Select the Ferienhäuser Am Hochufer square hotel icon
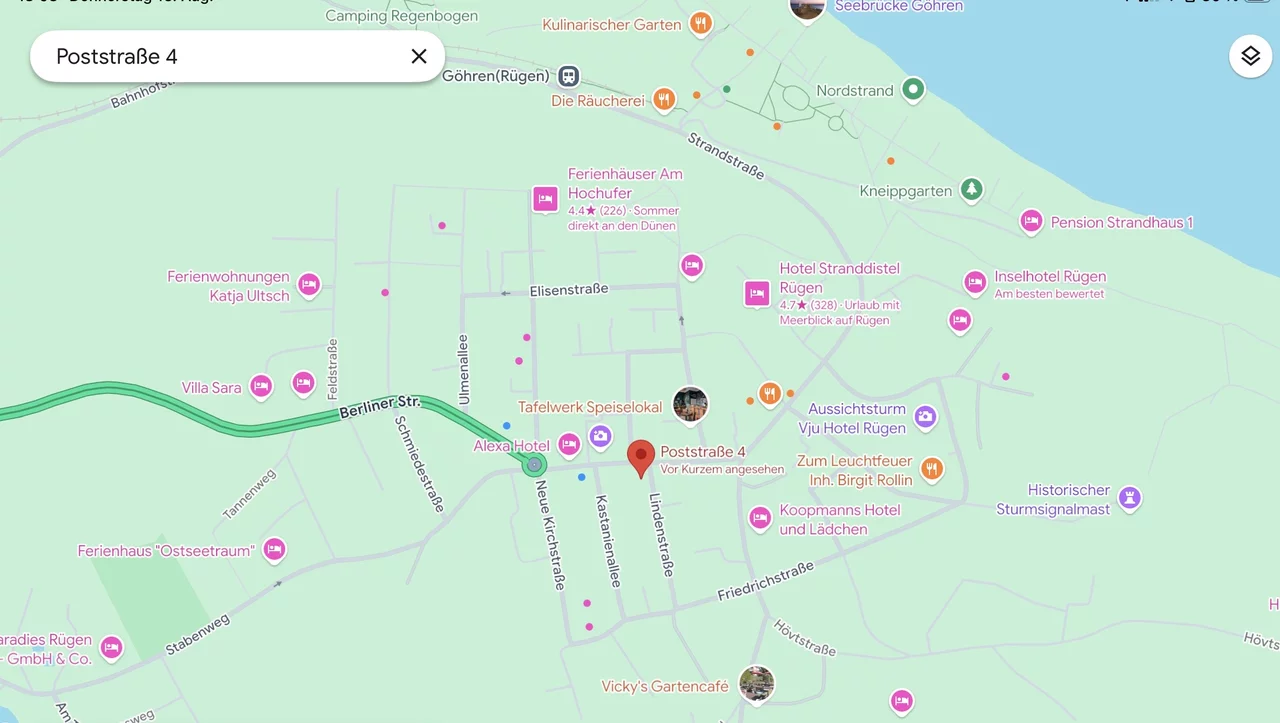 click(545, 199)
